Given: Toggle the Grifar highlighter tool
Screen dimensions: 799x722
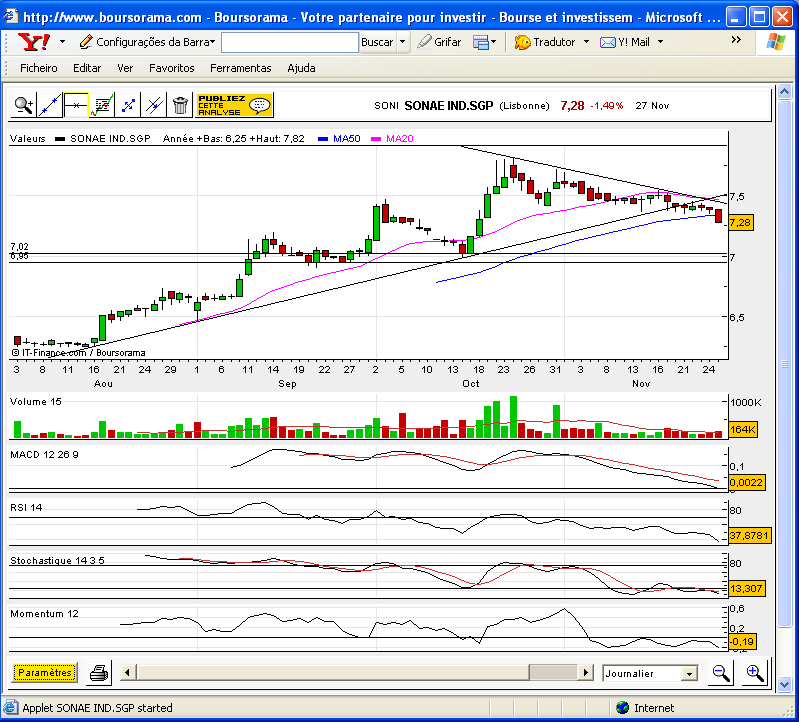Looking at the screenshot, I should pyautogui.click(x=439, y=42).
